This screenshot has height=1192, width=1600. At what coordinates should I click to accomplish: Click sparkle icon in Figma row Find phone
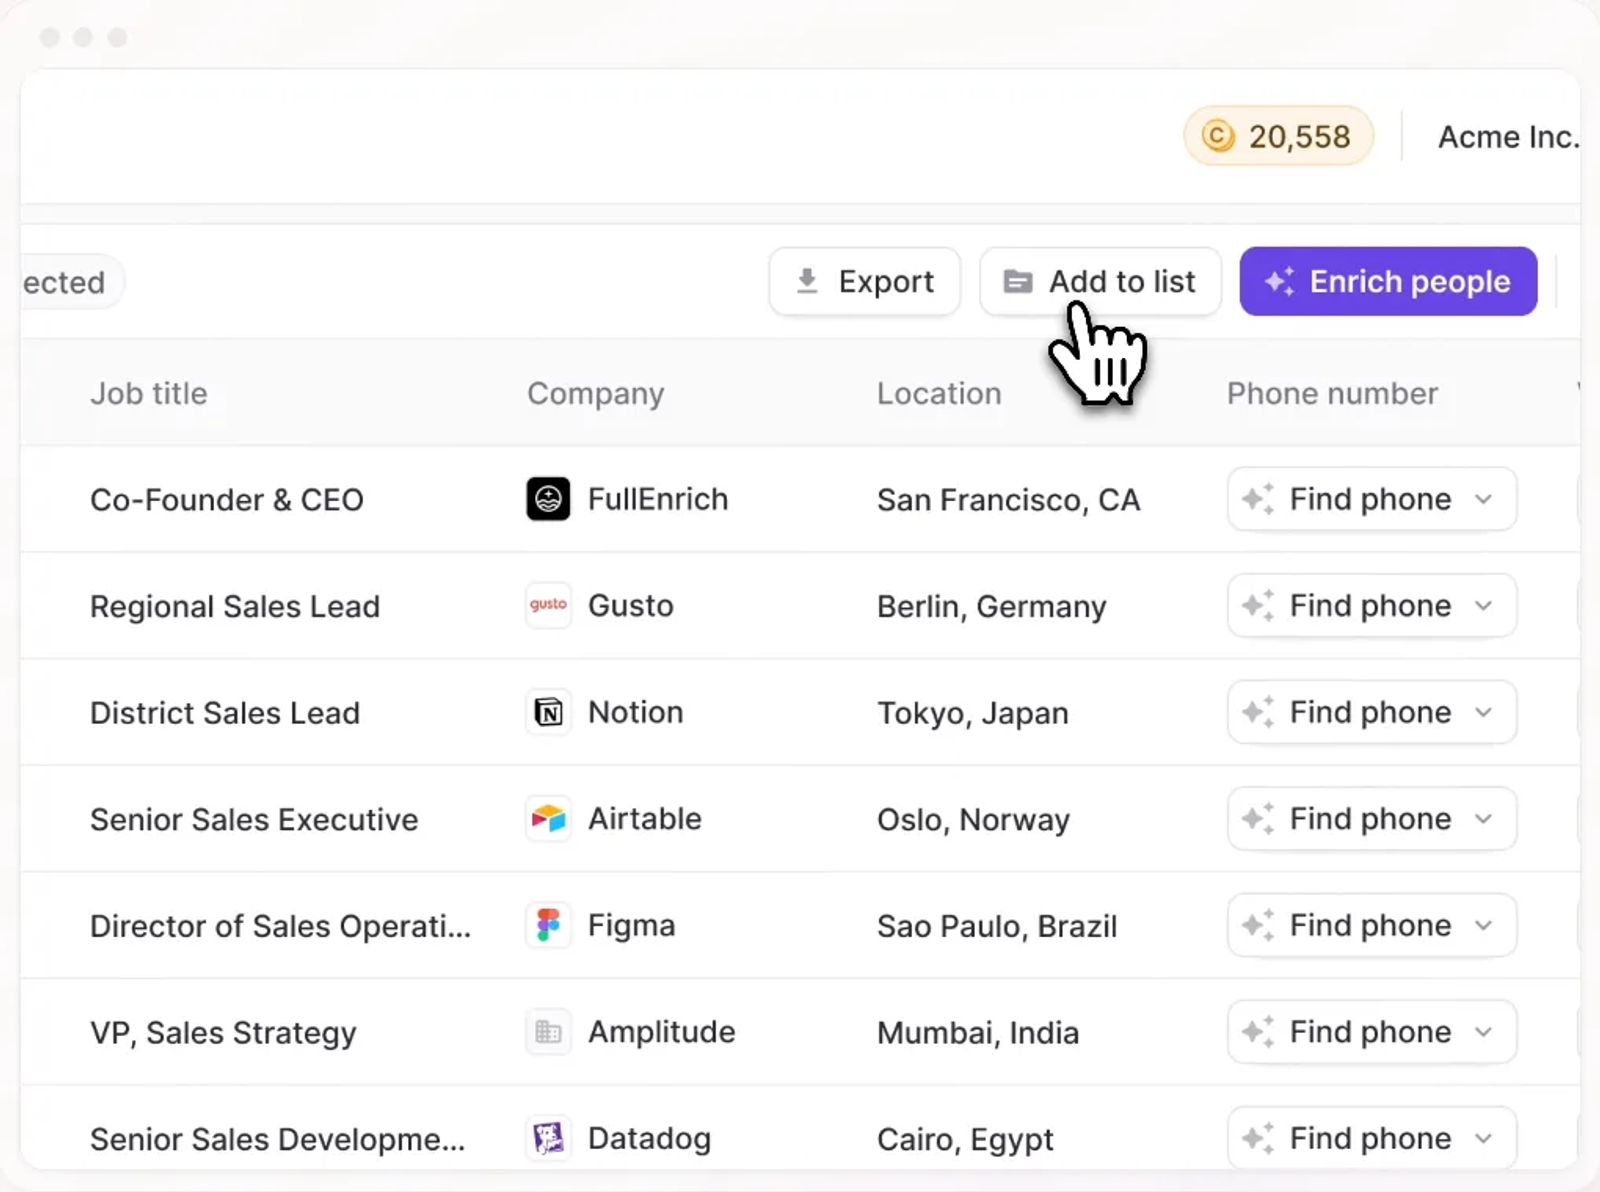[1258, 925]
